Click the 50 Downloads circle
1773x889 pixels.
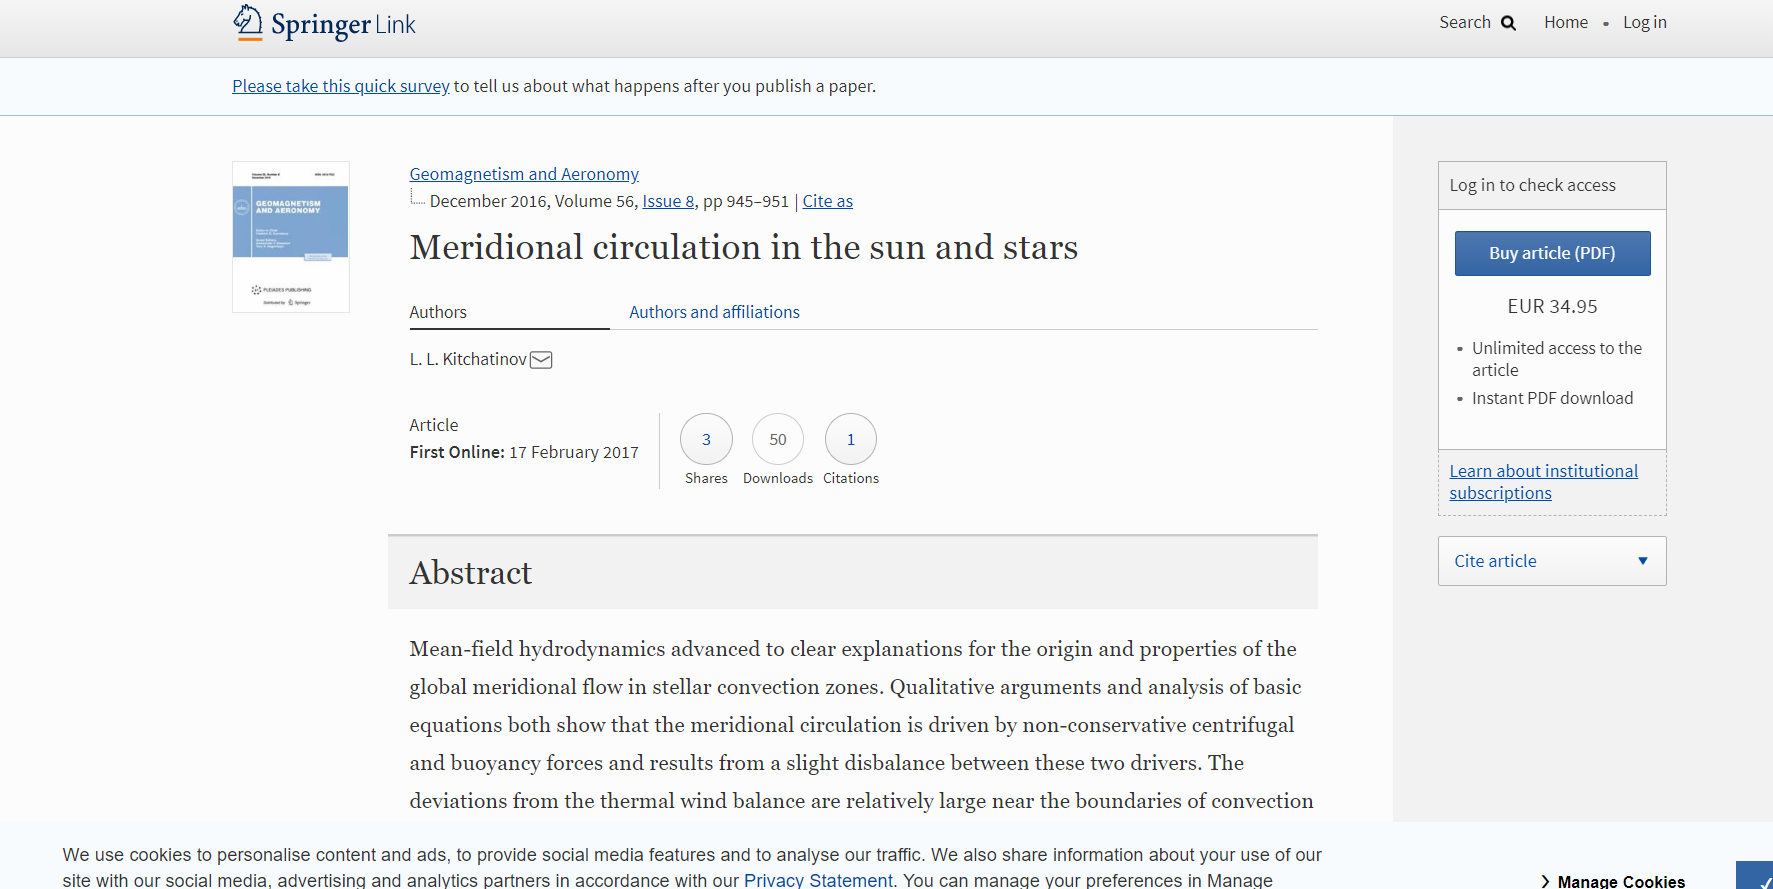point(778,439)
